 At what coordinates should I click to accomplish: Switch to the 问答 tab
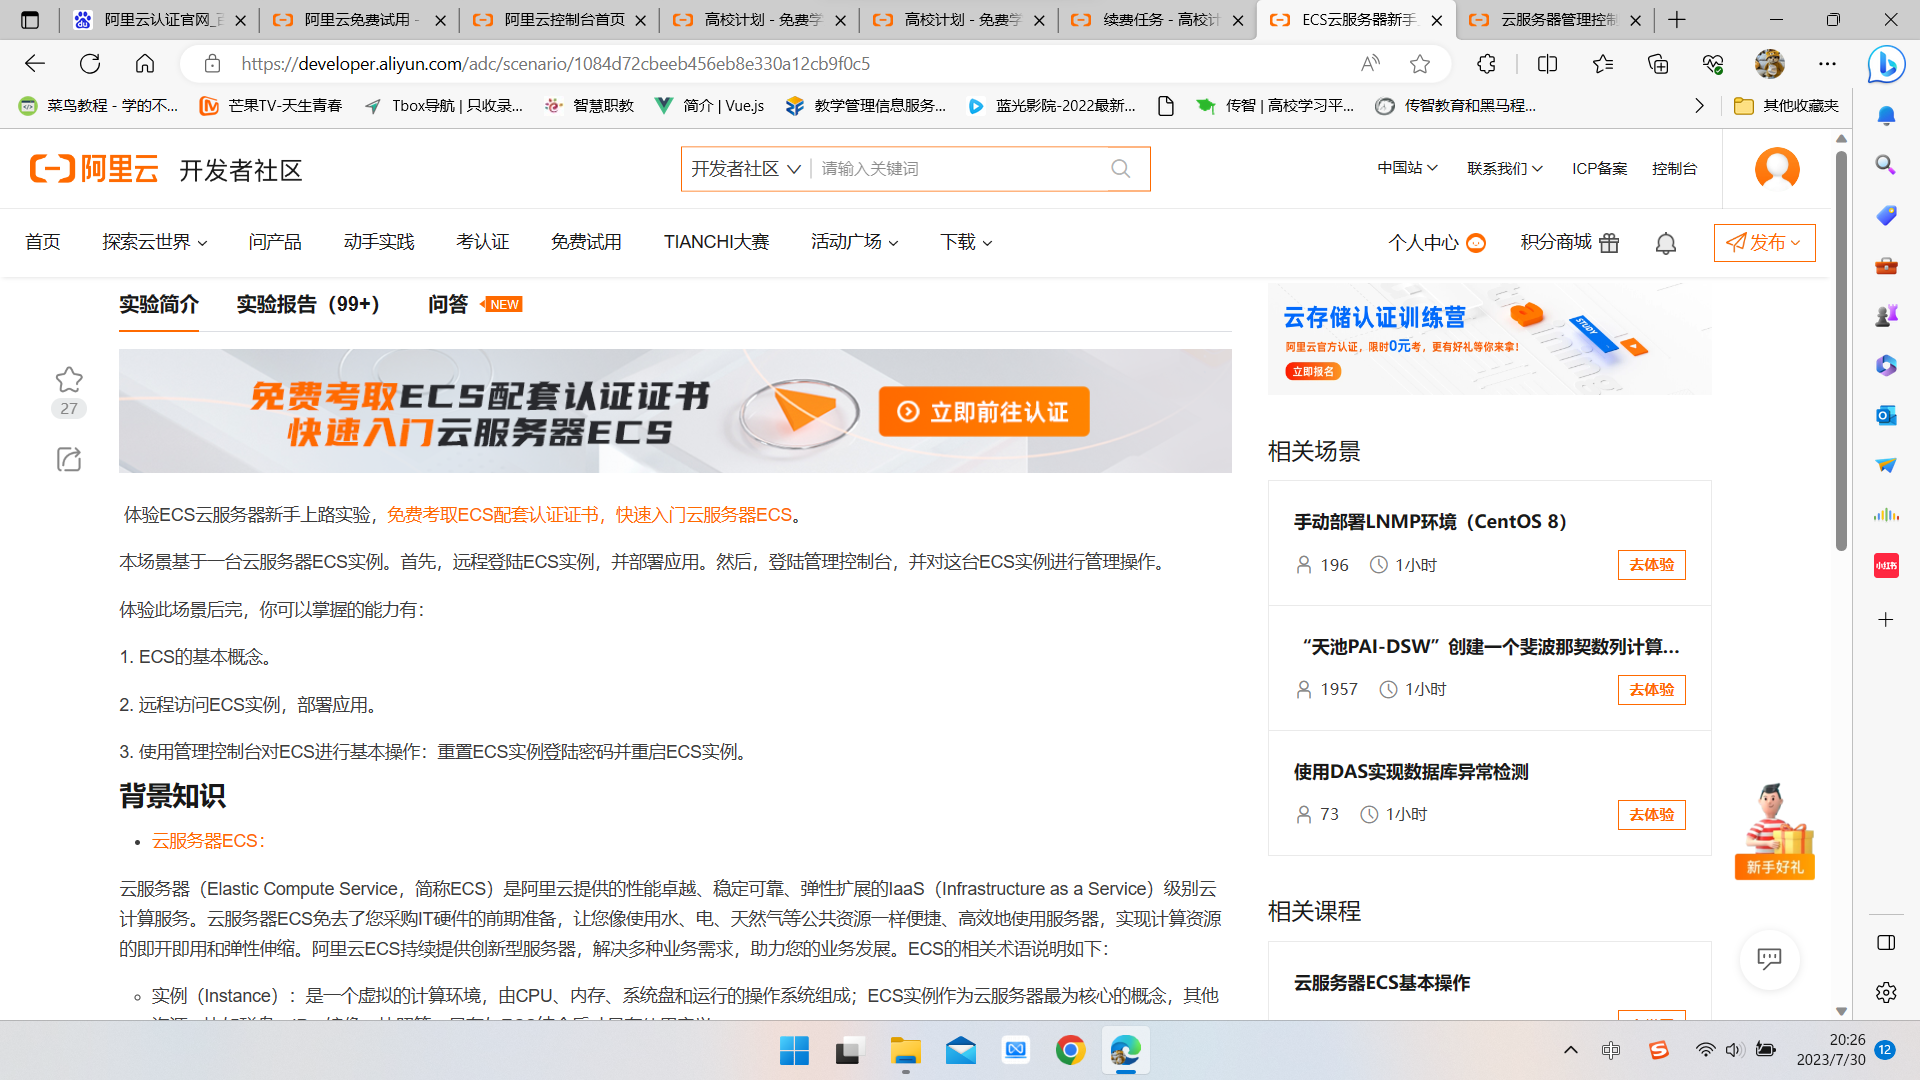pos(448,304)
